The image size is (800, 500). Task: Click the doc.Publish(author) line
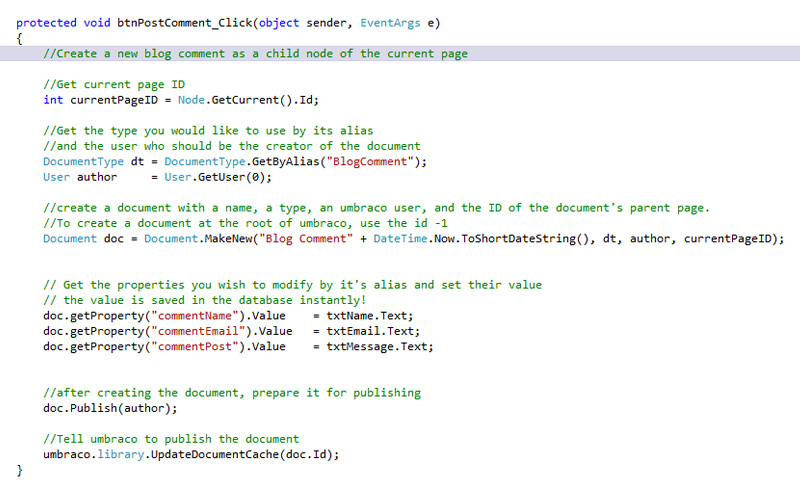pos(110,408)
